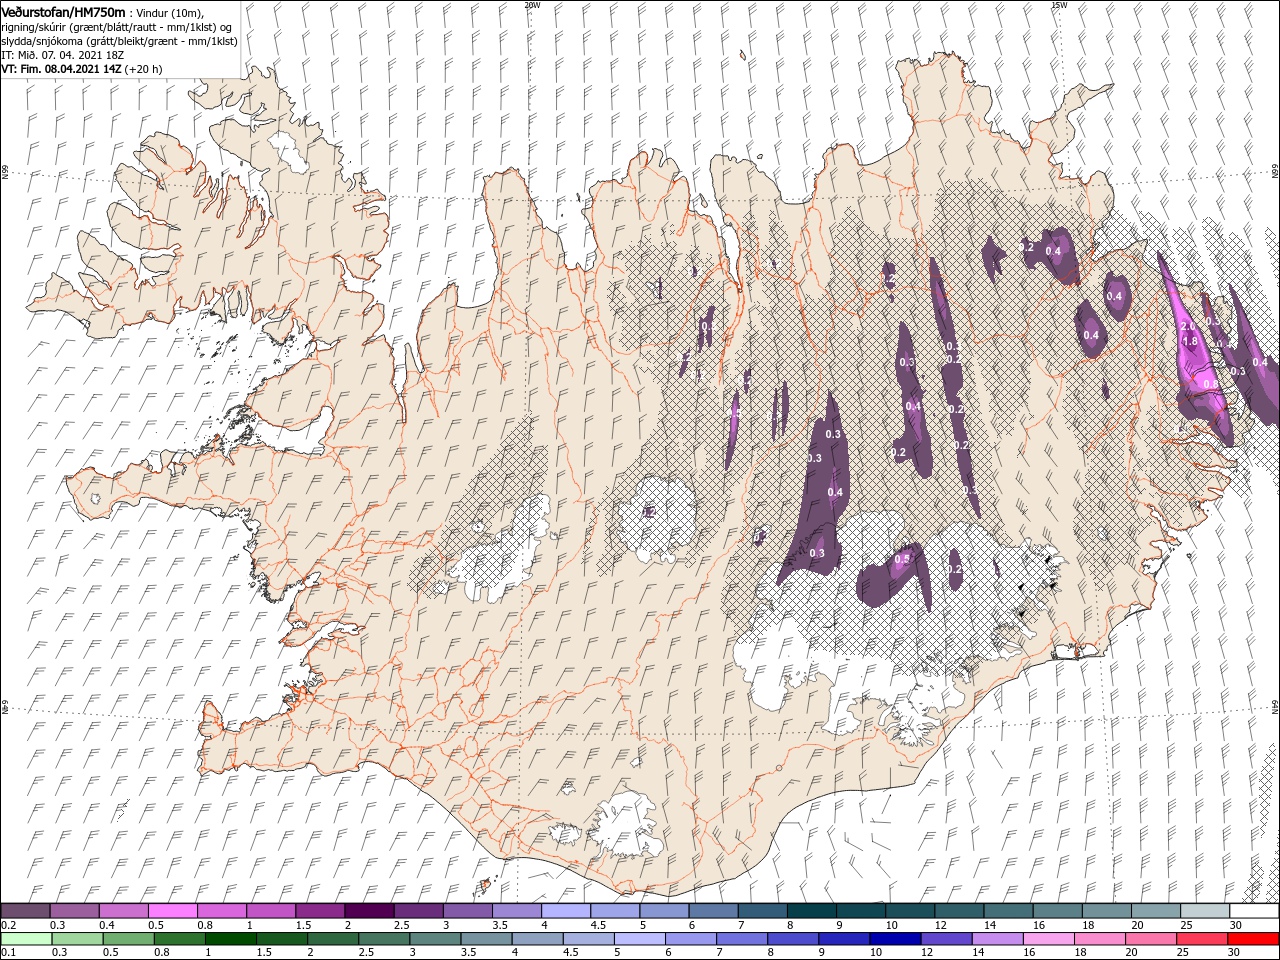Image resolution: width=1280 pixels, height=960 pixels.
Task: Pick the rain legend swatch at 0.8
Action: click(x=179, y=938)
